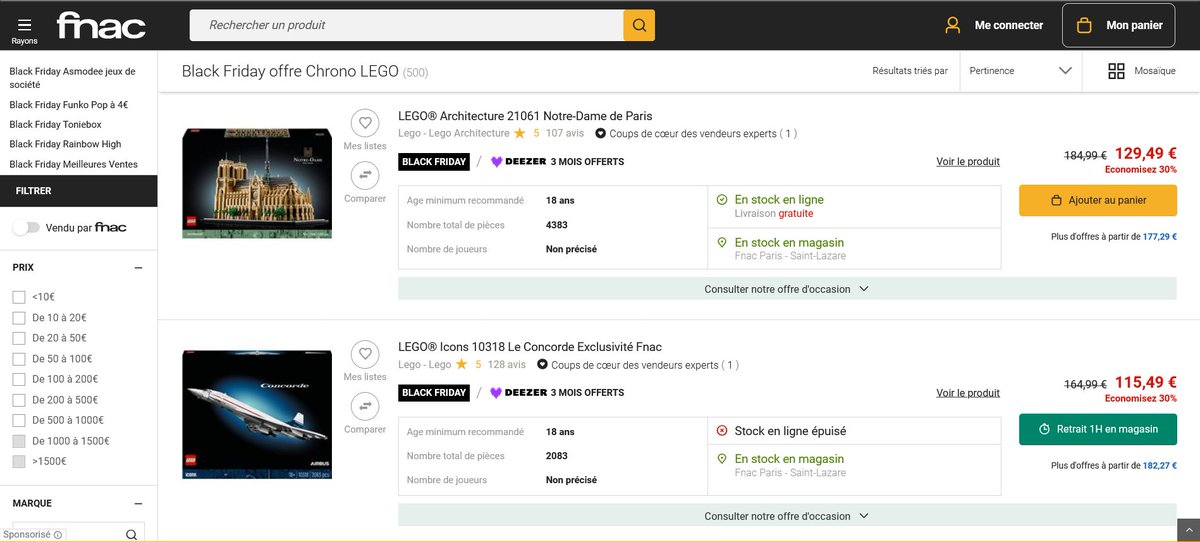Click the Me connecter link

(x=1009, y=26)
